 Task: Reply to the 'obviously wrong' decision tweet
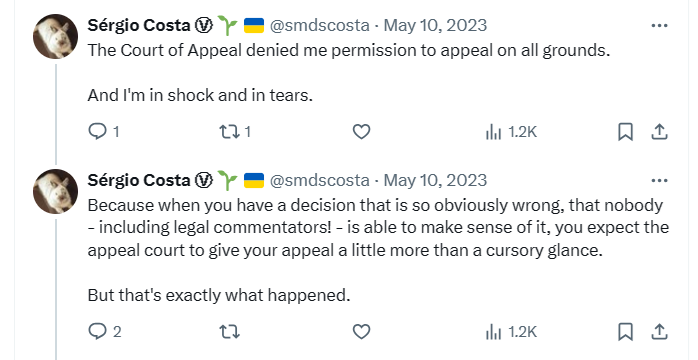coord(105,332)
